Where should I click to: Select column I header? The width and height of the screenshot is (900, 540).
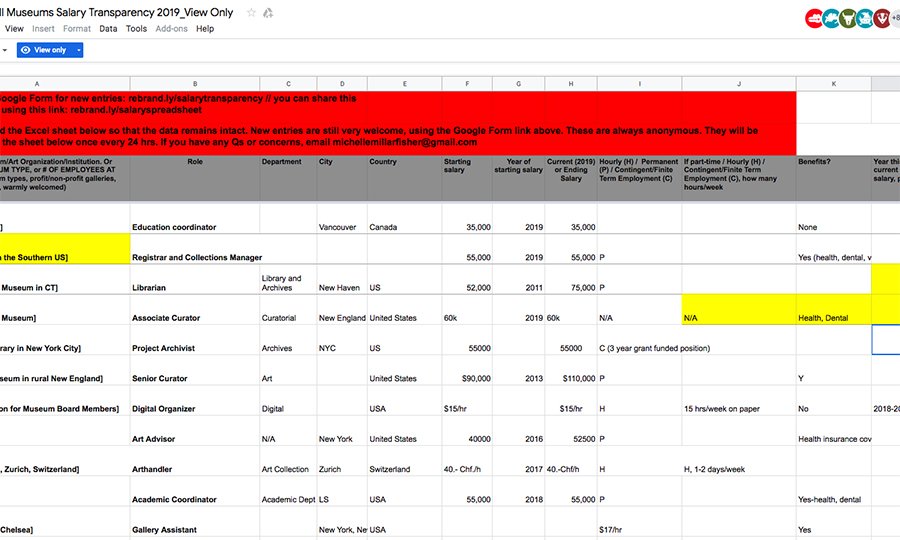[639, 84]
